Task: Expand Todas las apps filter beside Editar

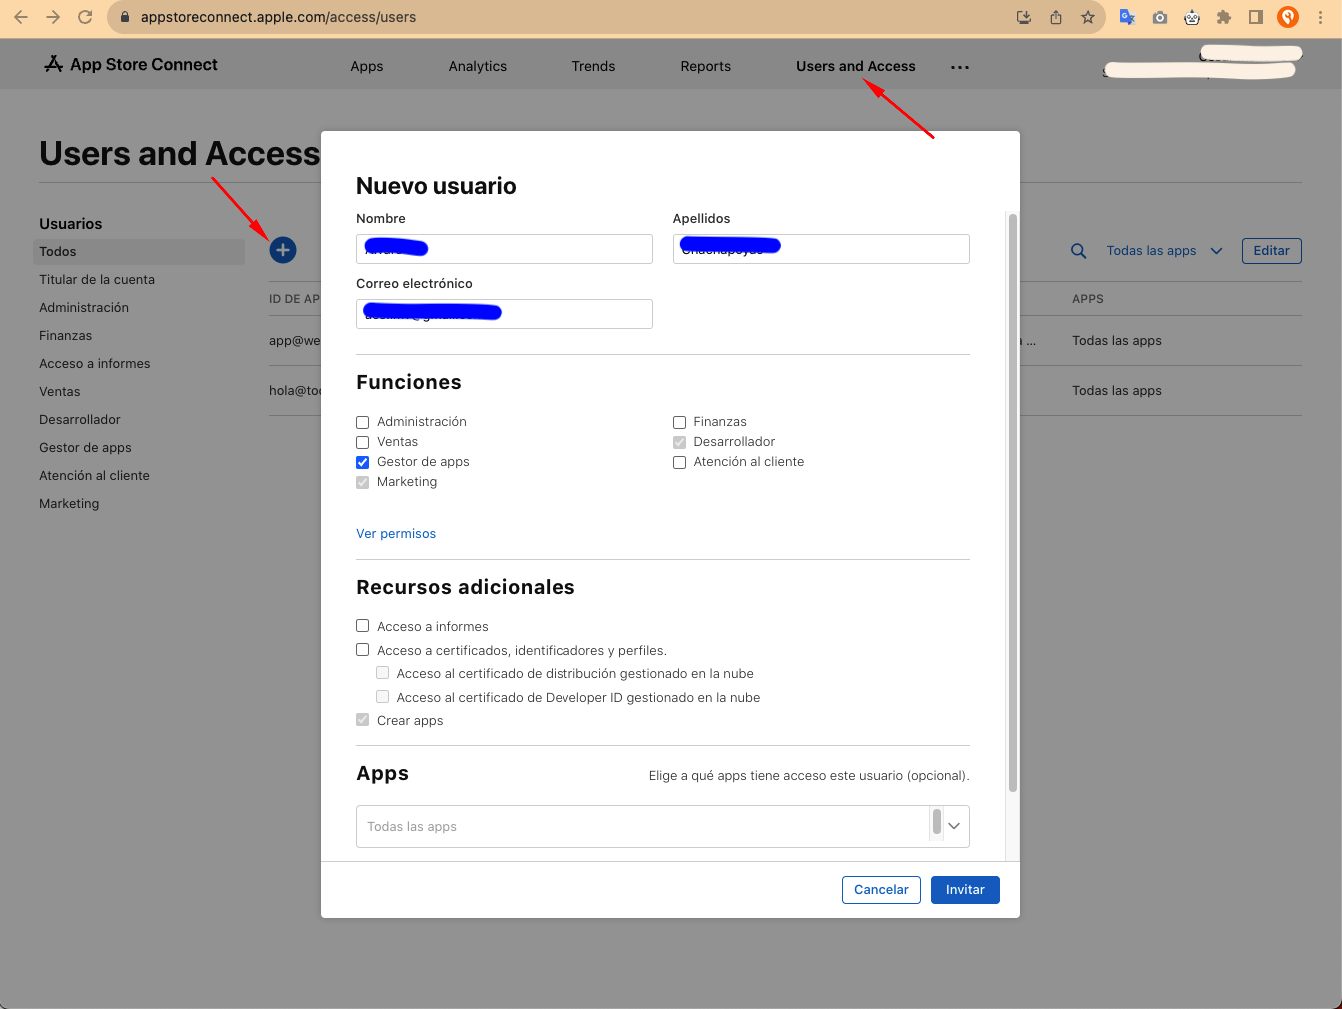Action: coord(1164,251)
